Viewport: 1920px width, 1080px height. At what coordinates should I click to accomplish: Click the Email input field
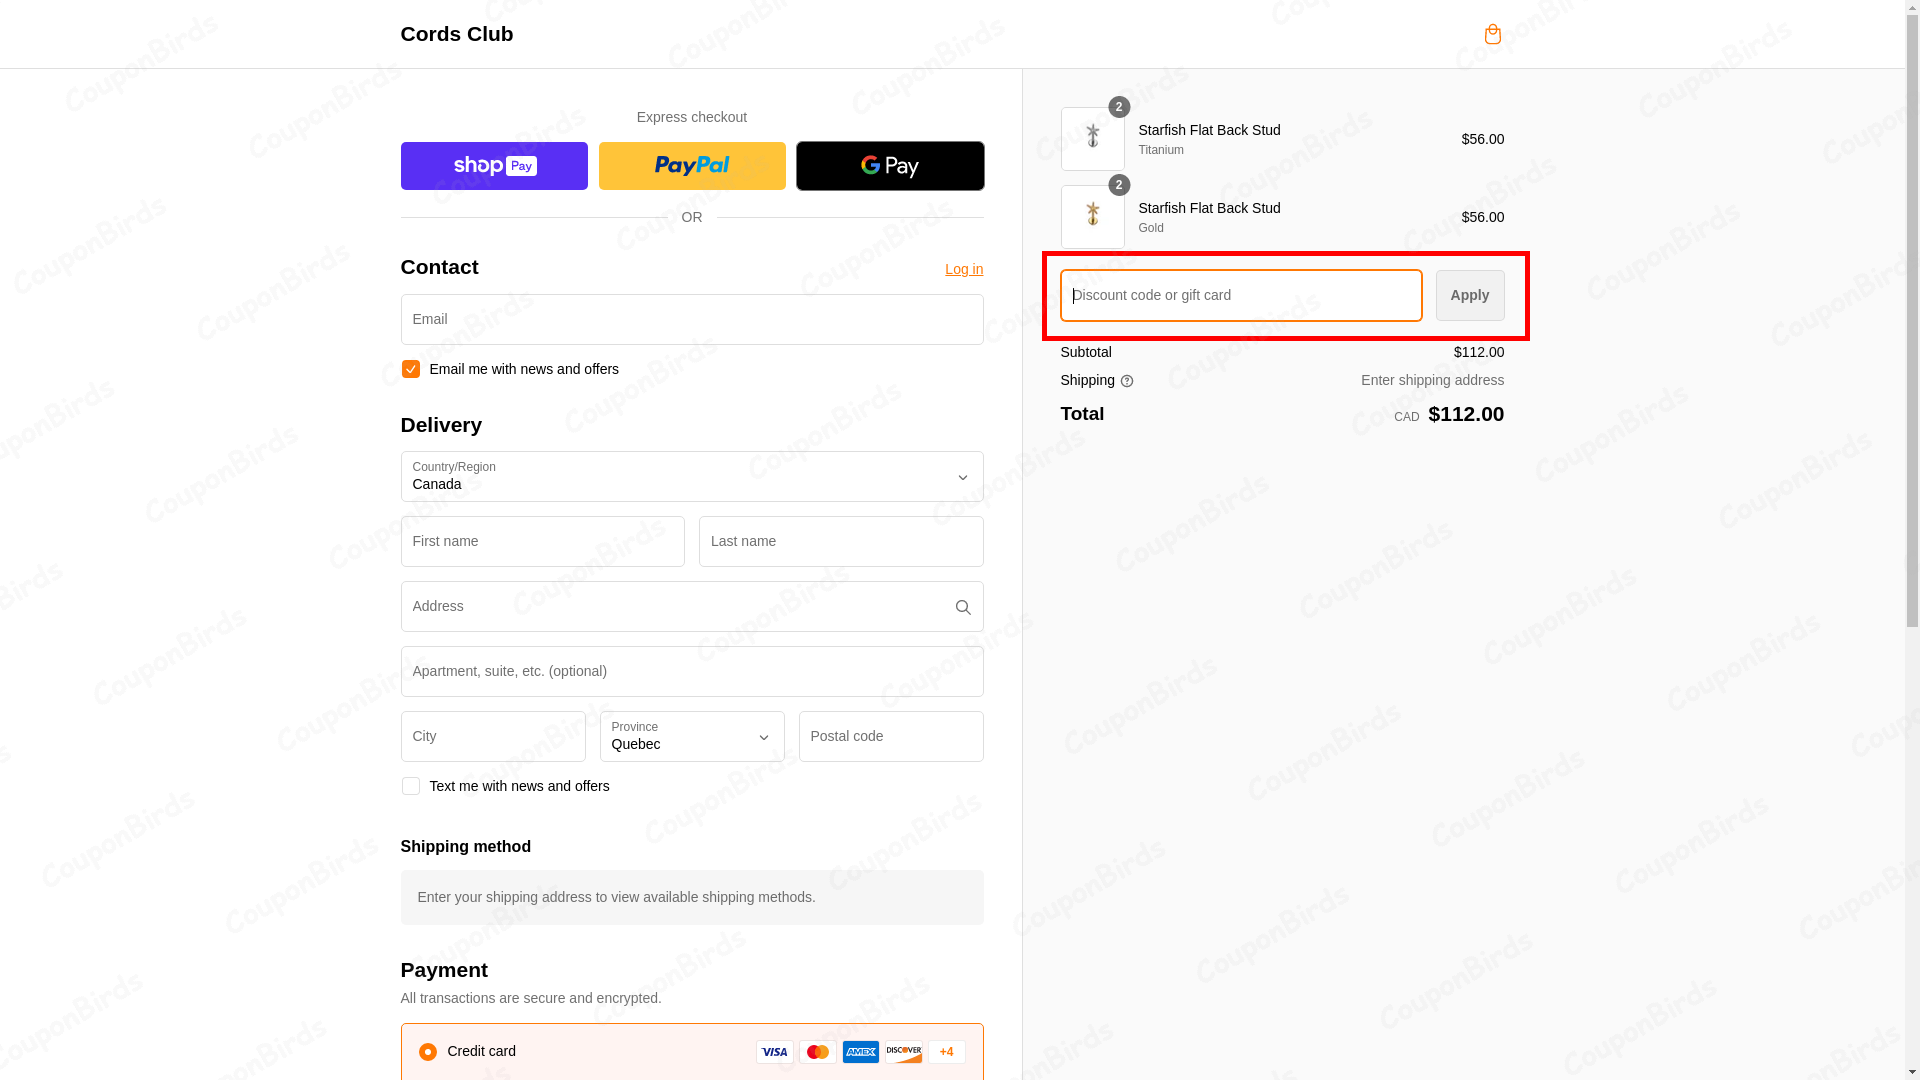(x=691, y=319)
